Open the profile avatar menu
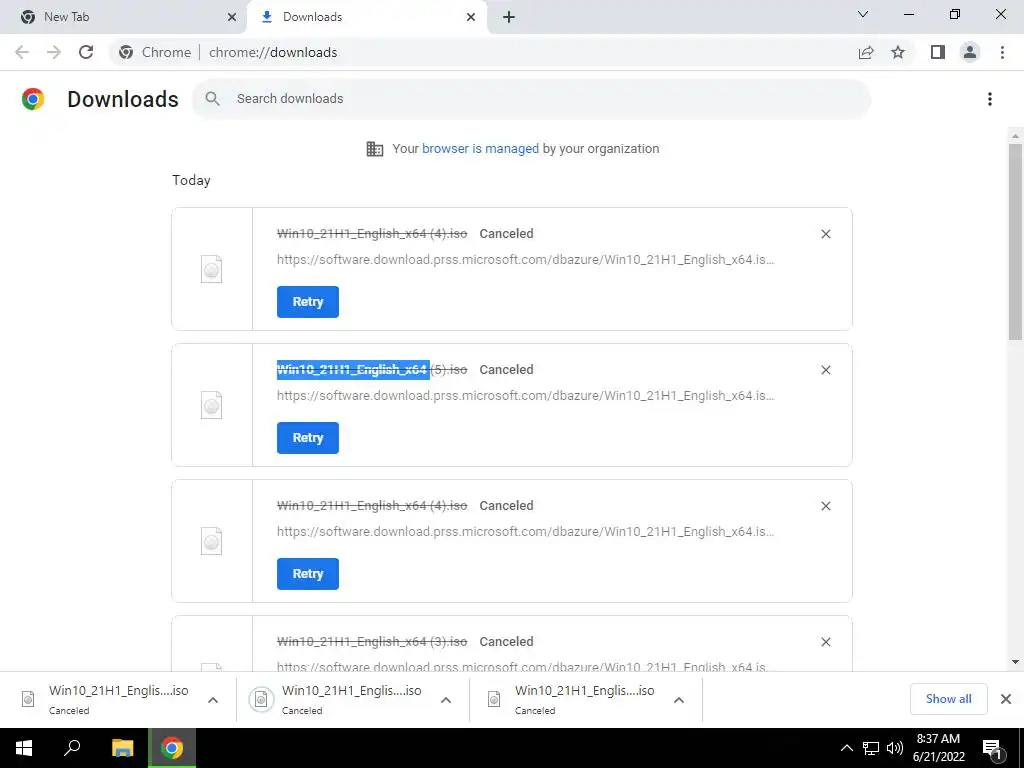 coord(970,52)
